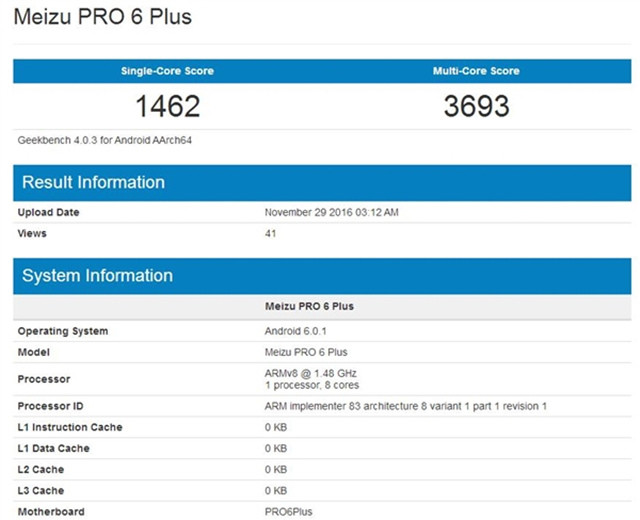Click the single-core score value 1462
The image size is (640, 520).
click(167, 106)
